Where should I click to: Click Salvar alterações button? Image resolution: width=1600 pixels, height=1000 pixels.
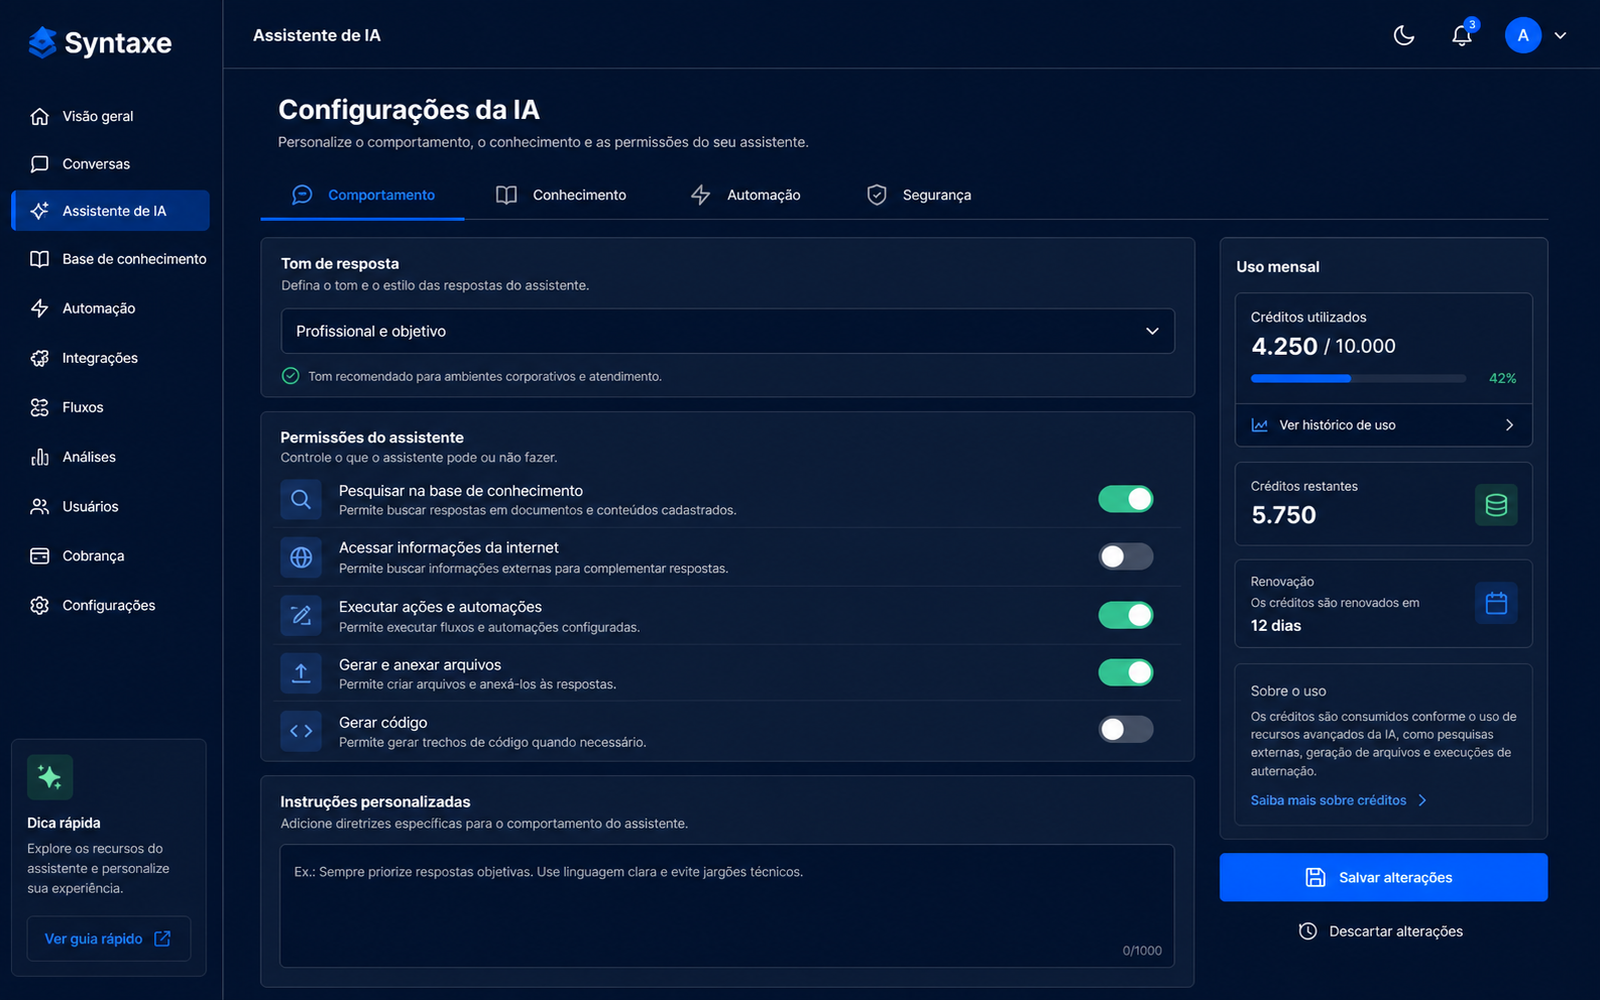click(1384, 877)
